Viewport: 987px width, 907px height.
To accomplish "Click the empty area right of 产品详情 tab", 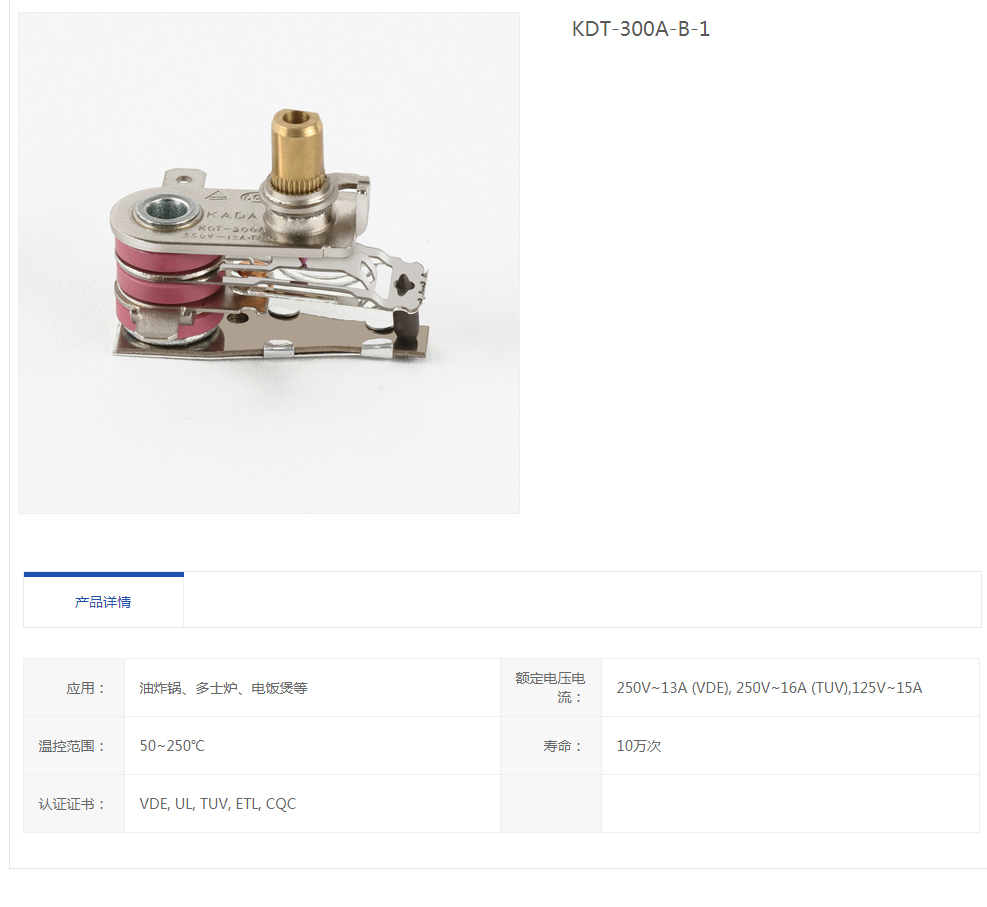I will coord(582,599).
